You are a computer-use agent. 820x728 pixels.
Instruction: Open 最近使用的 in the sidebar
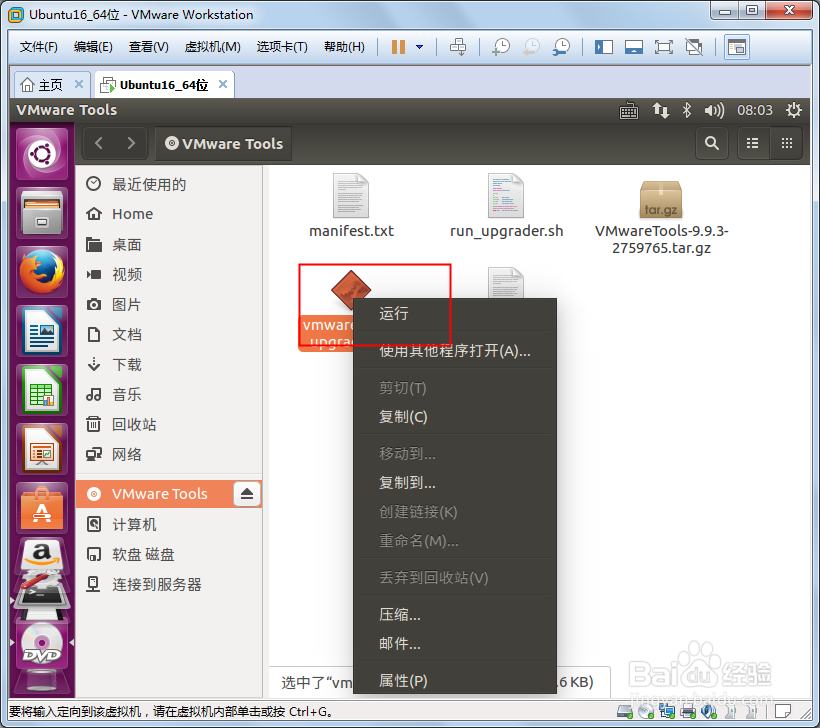pyautogui.click(x=168, y=184)
